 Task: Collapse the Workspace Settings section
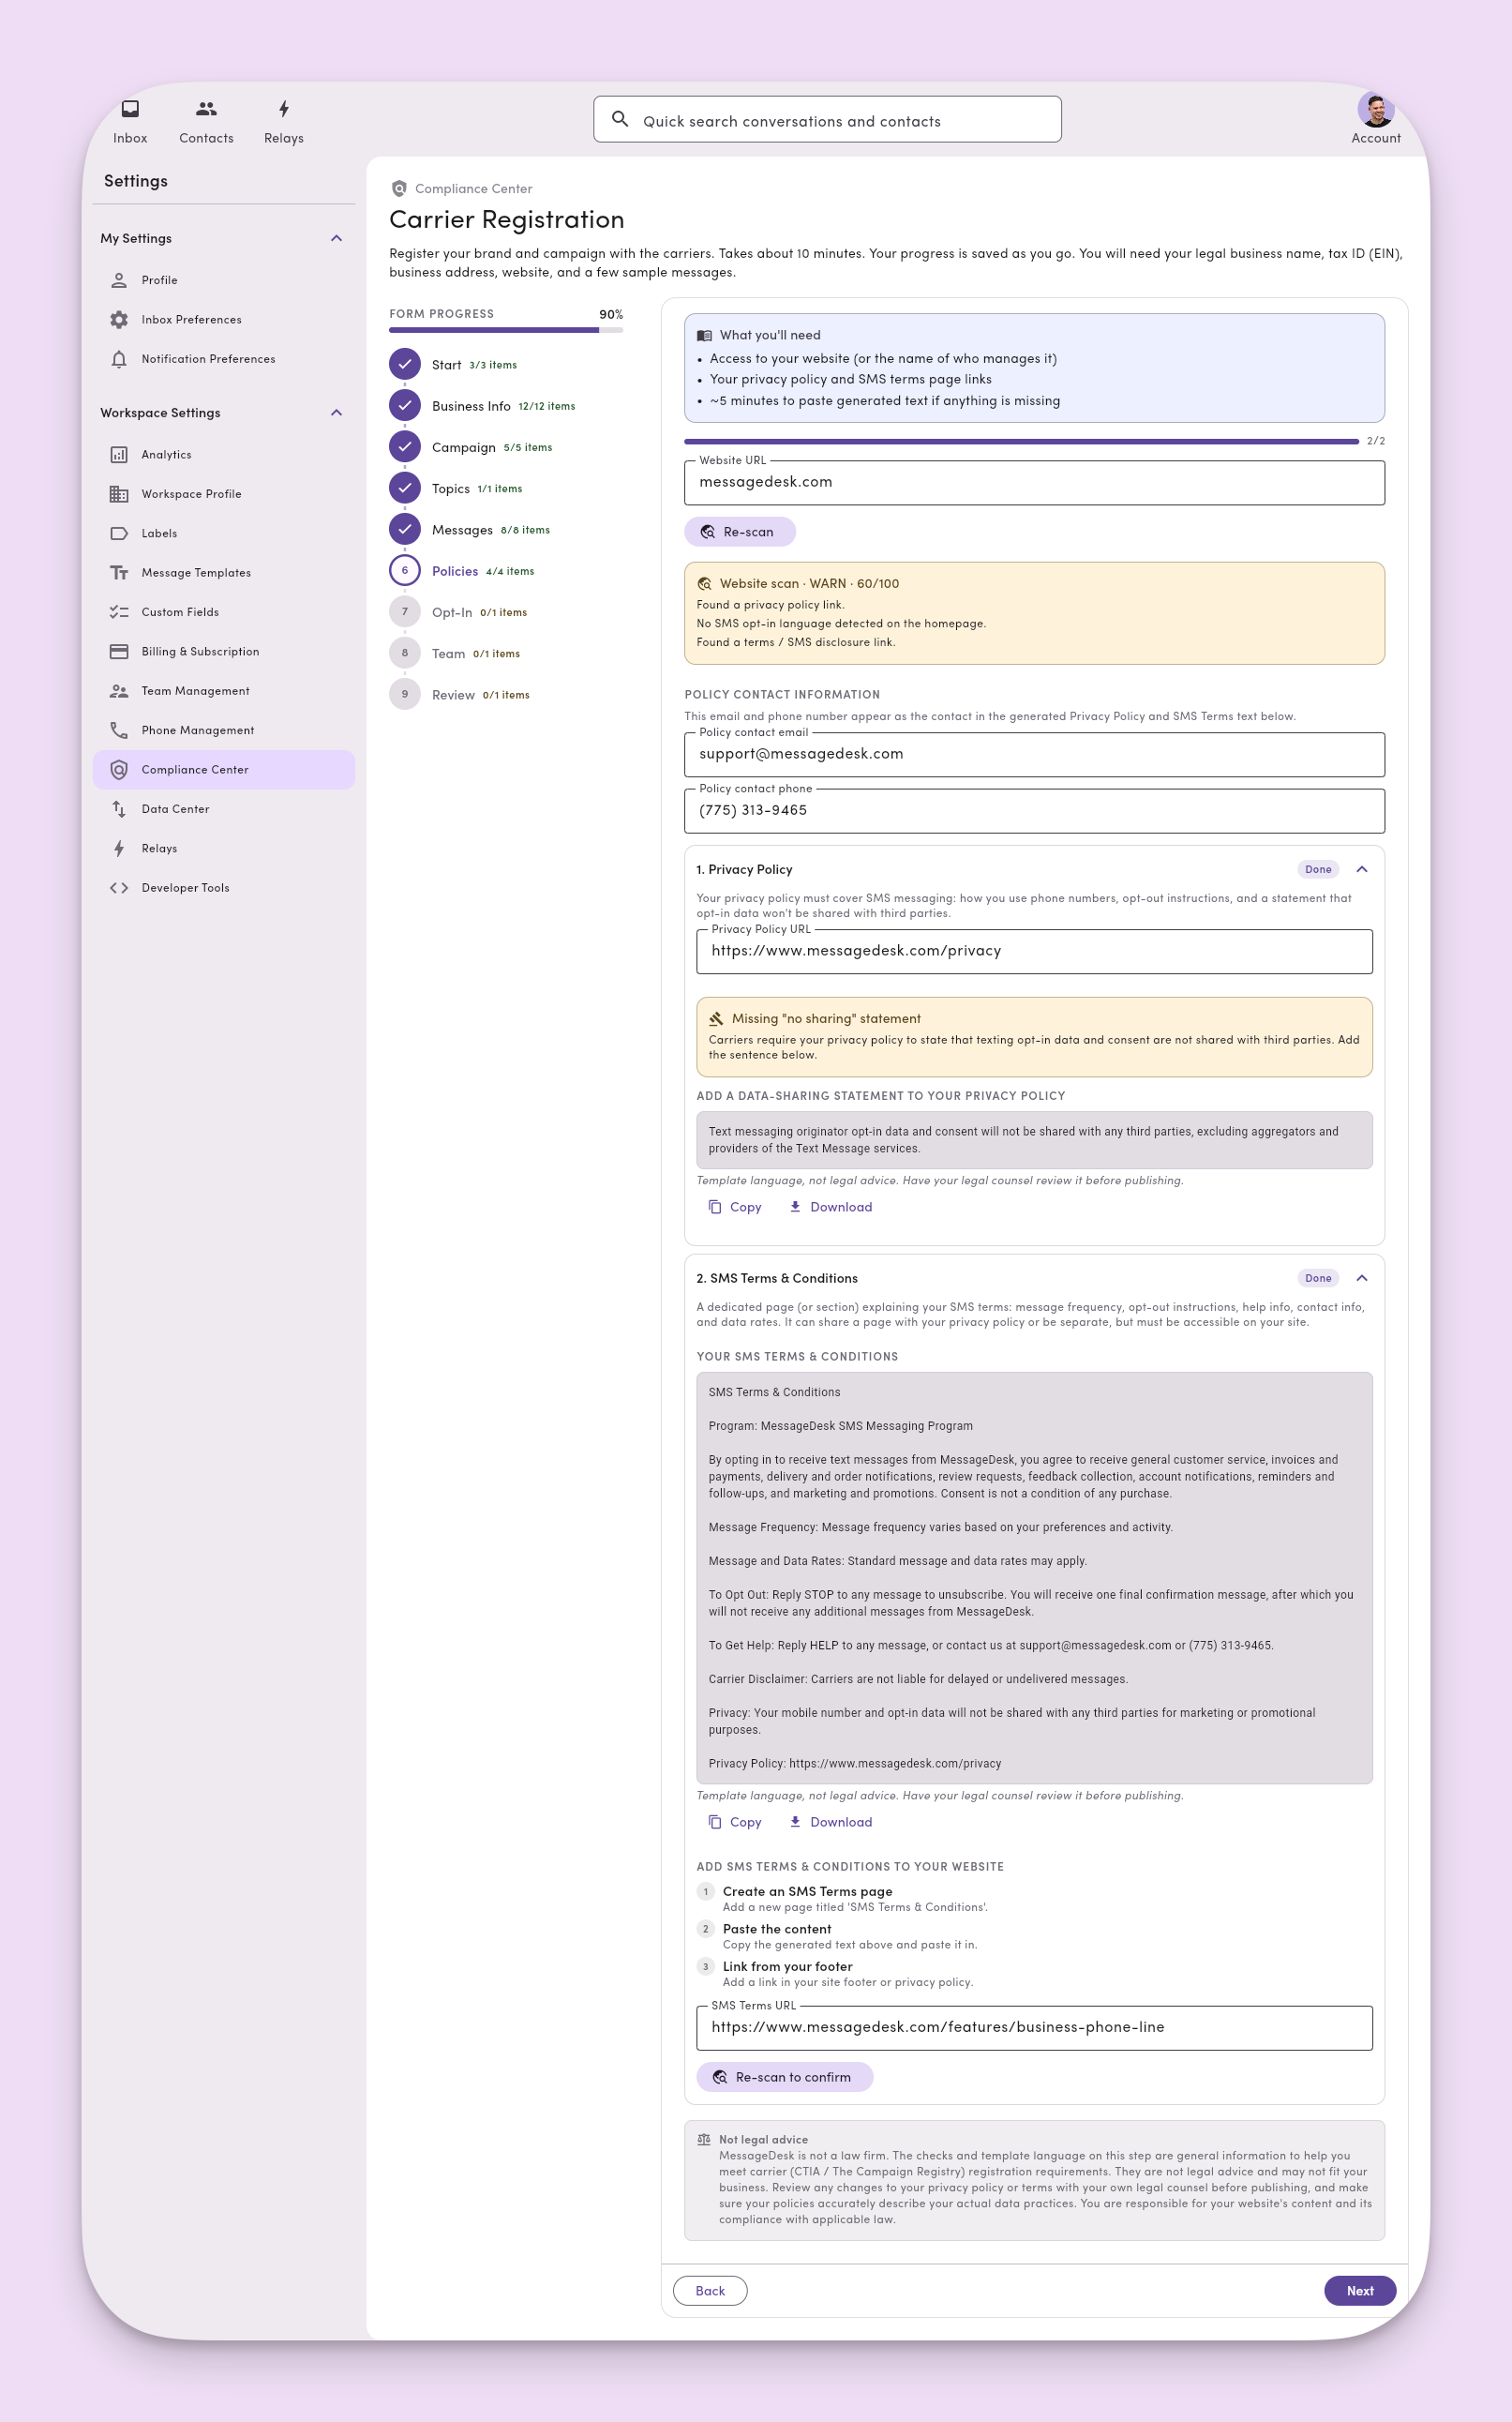point(337,412)
